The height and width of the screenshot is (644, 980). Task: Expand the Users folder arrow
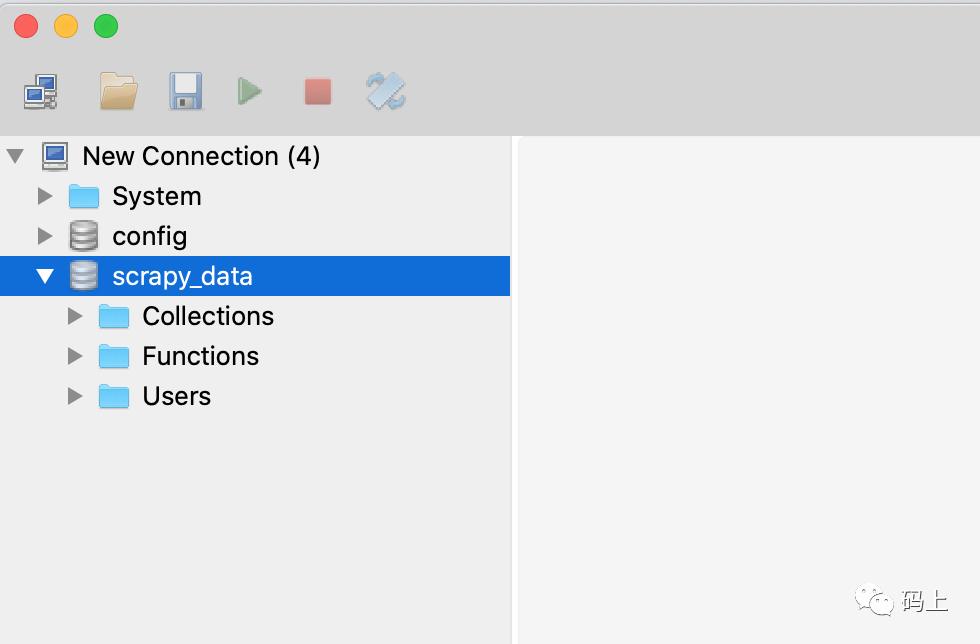point(75,396)
